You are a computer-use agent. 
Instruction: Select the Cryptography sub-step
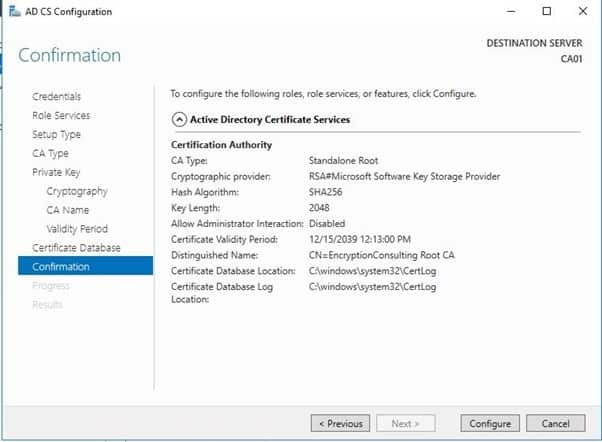[x=76, y=191]
